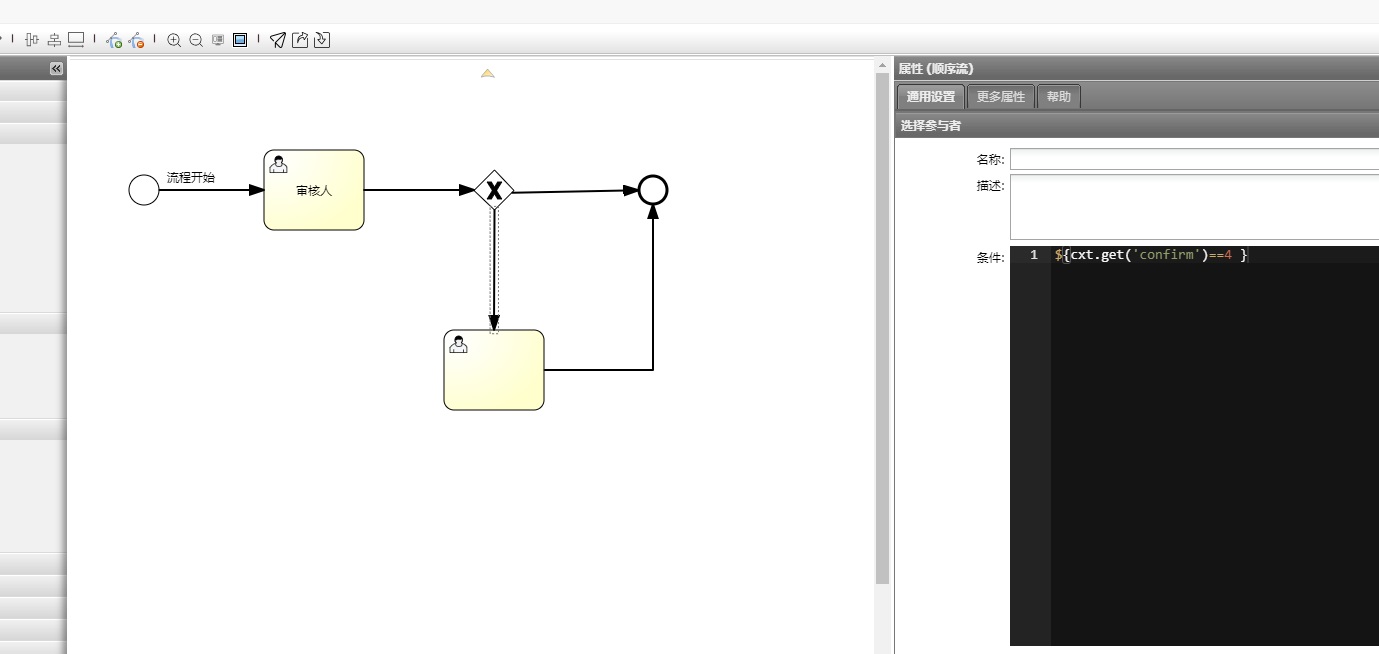Select the 通用设置 tab

(x=931, y=97)
